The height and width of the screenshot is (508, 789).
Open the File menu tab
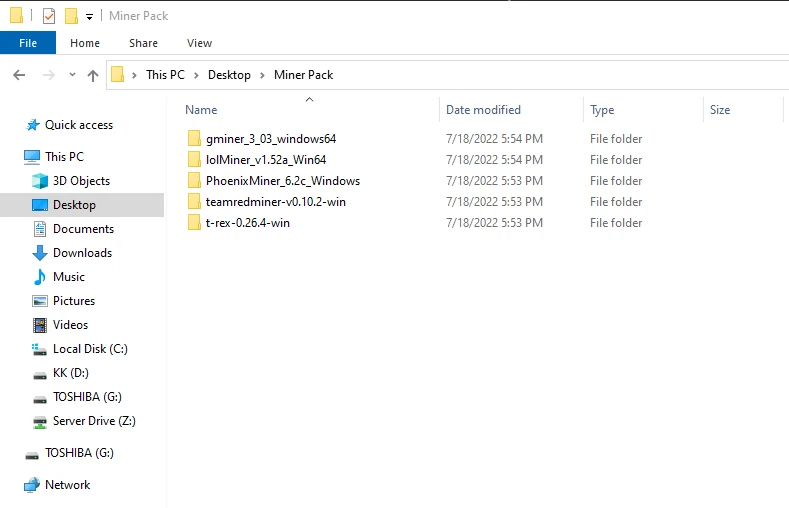coord(28,43)
